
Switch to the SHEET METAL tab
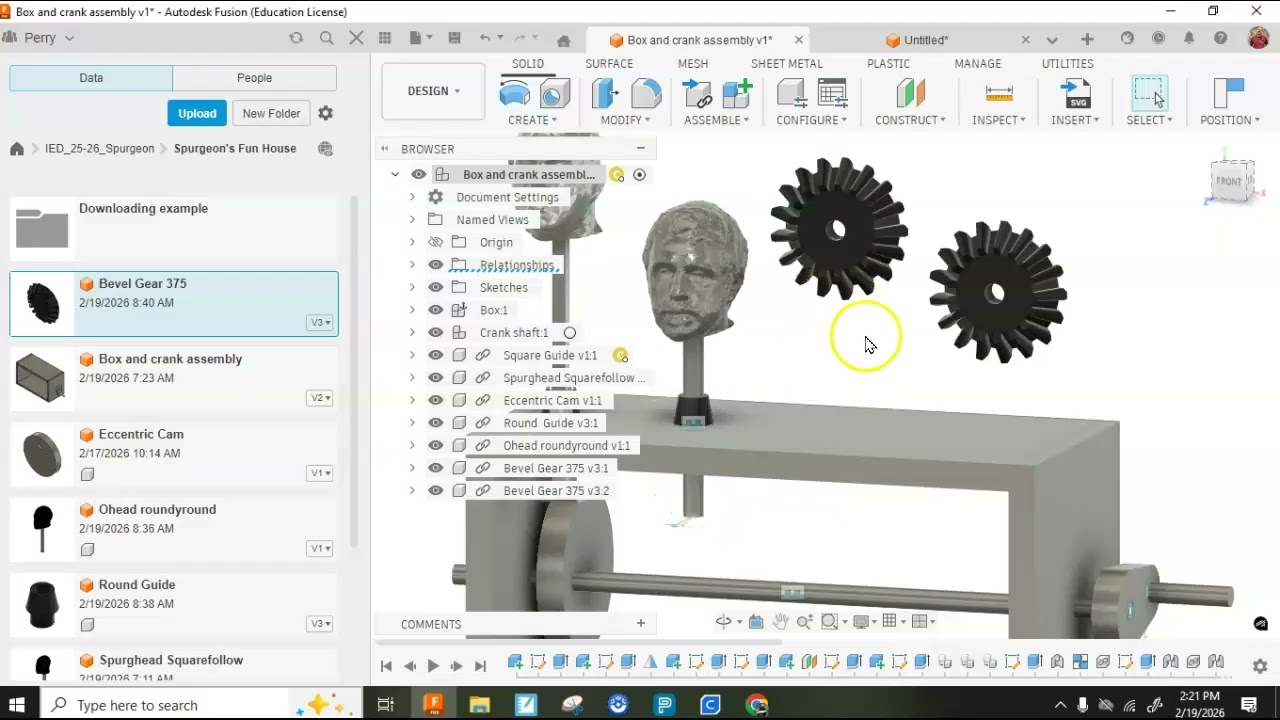[x=787, y=63]
